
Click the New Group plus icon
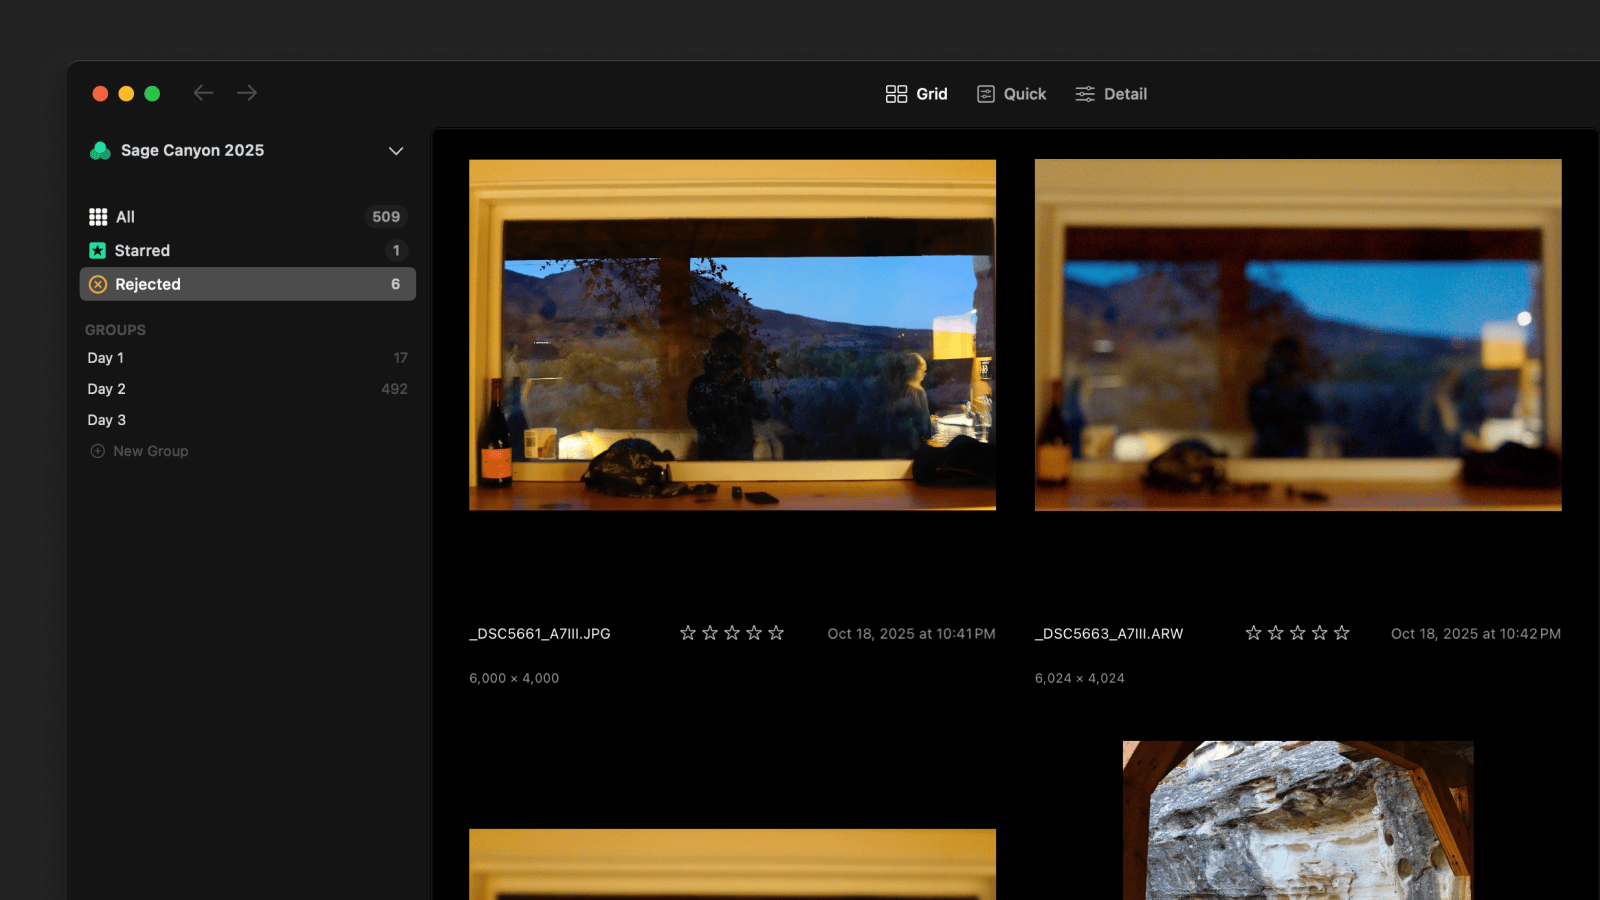coord(98,451)
